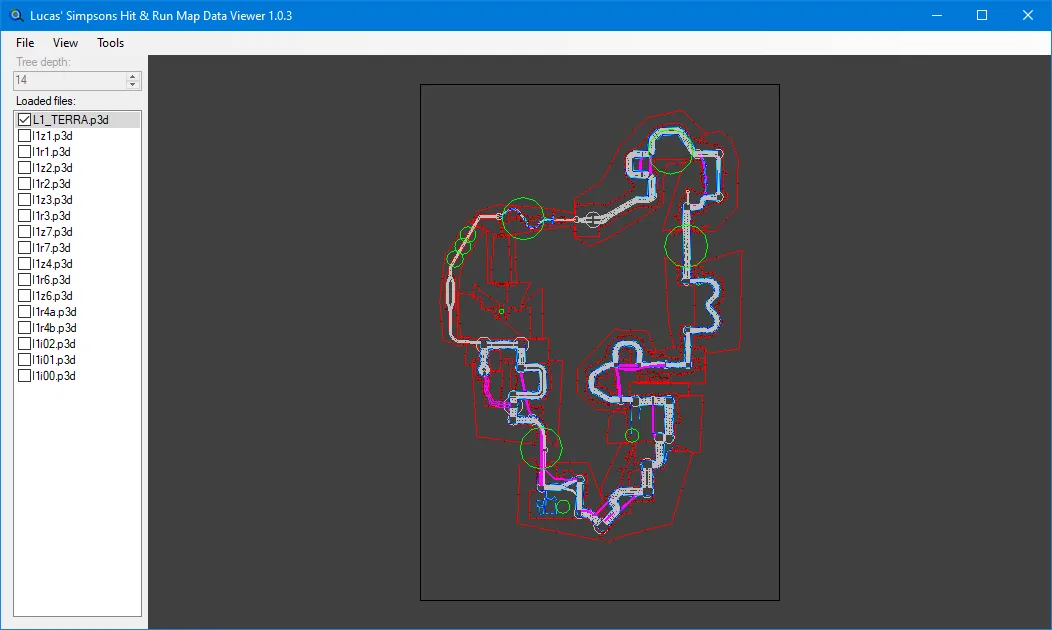Click the Tree depth down stepper arrow
The height and width of the screenshot is (630, 1052).
tap(131, 85)
